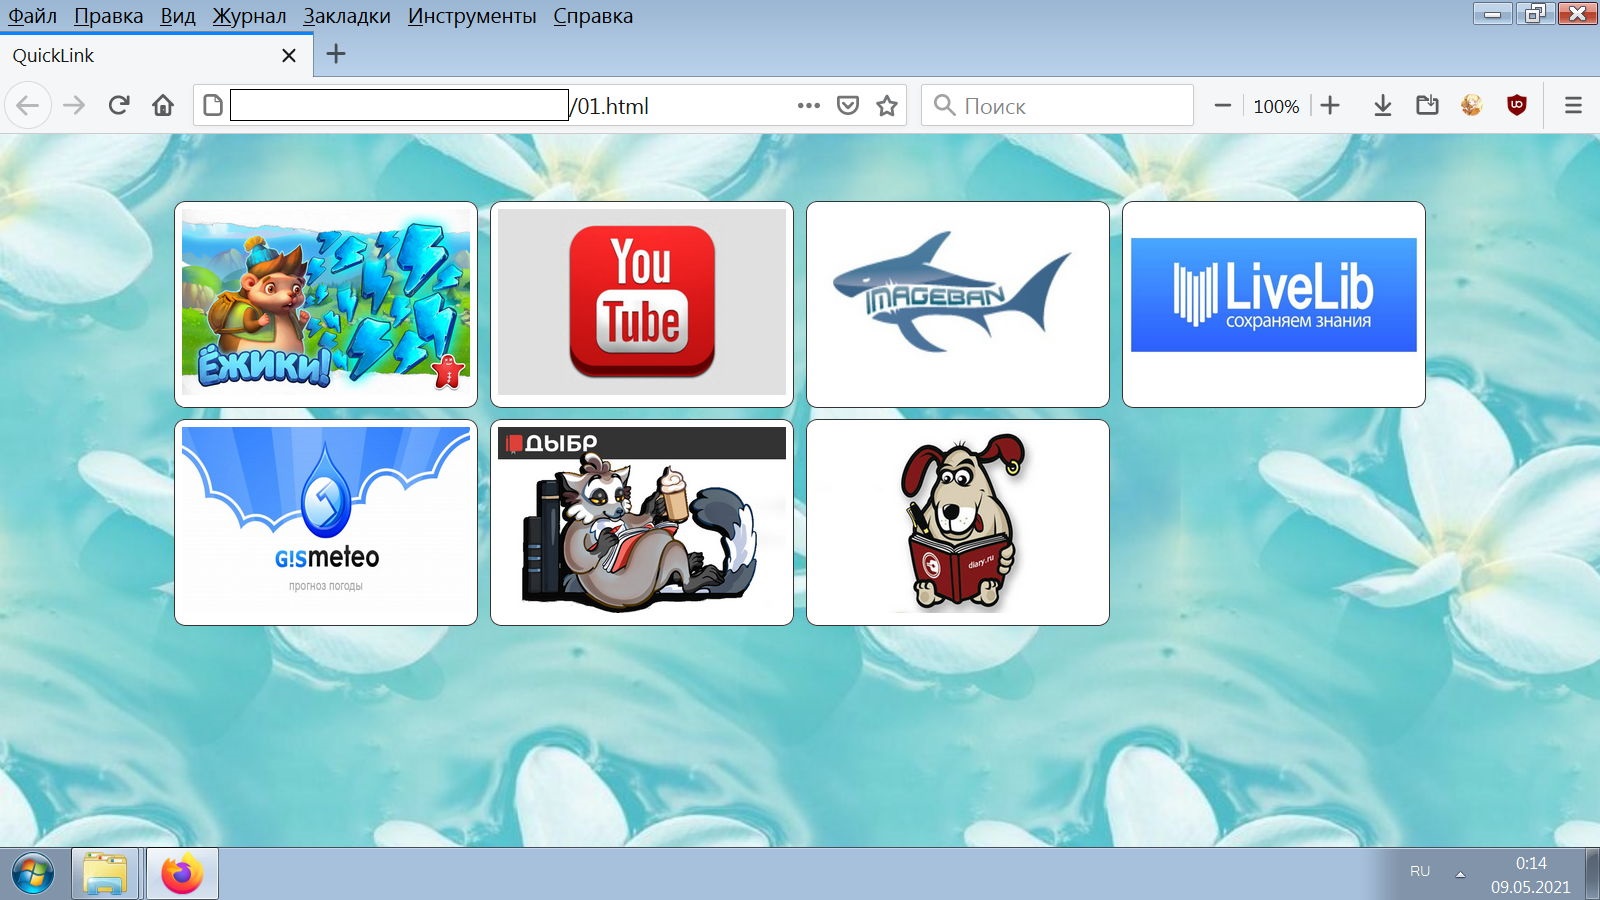Viewport: 1600px width, 900px height.
Task: Open the LiveLib tile
Action: pyautogui.click(x=1274, y=304)
